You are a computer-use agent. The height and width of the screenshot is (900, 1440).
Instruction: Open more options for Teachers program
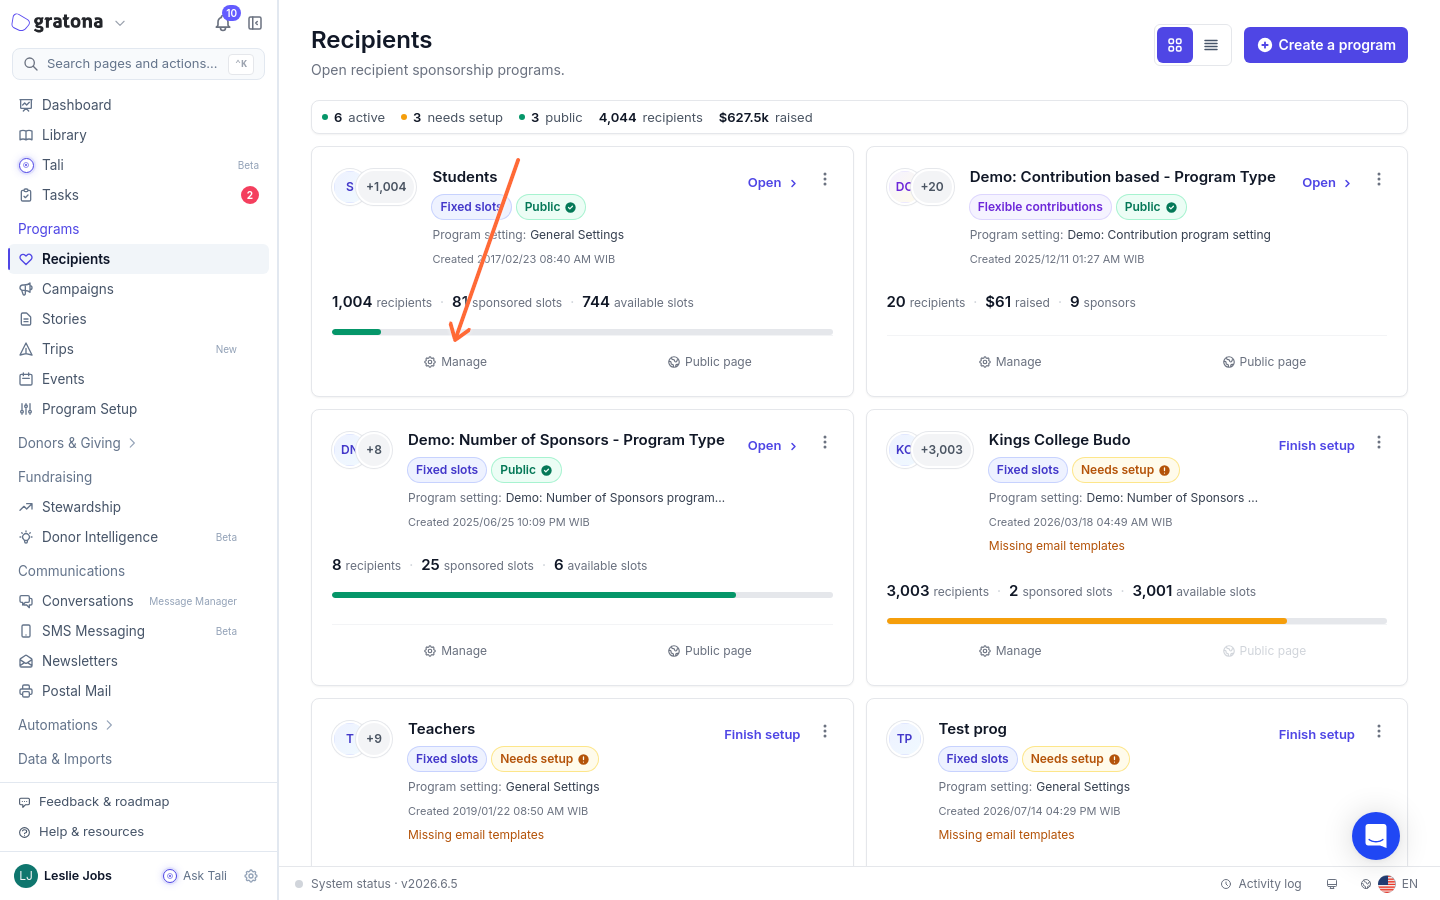click(825, 731)
